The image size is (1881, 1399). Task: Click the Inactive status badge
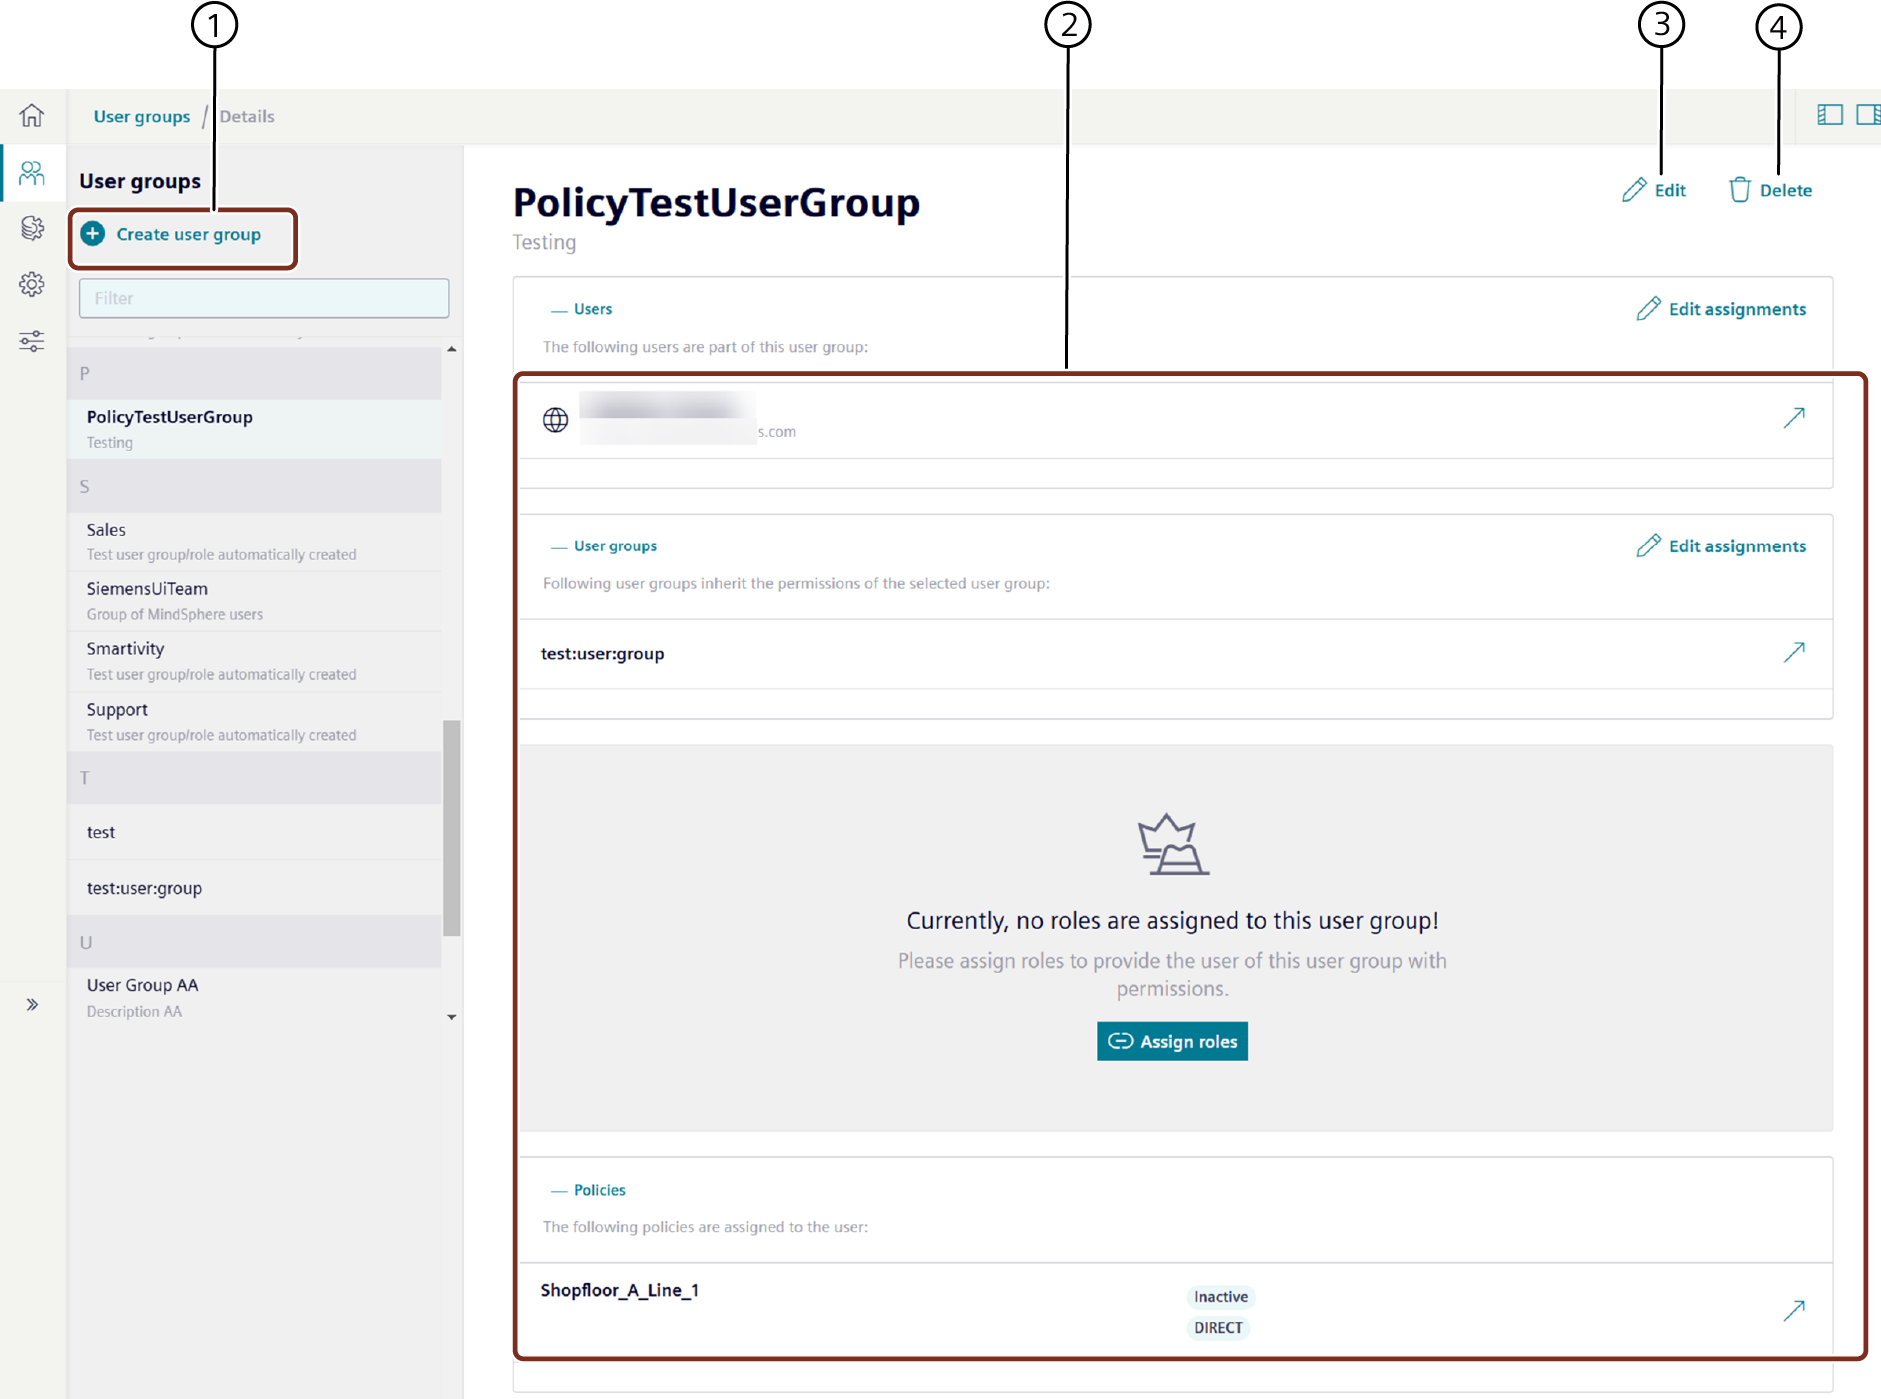(1221, 1297)
